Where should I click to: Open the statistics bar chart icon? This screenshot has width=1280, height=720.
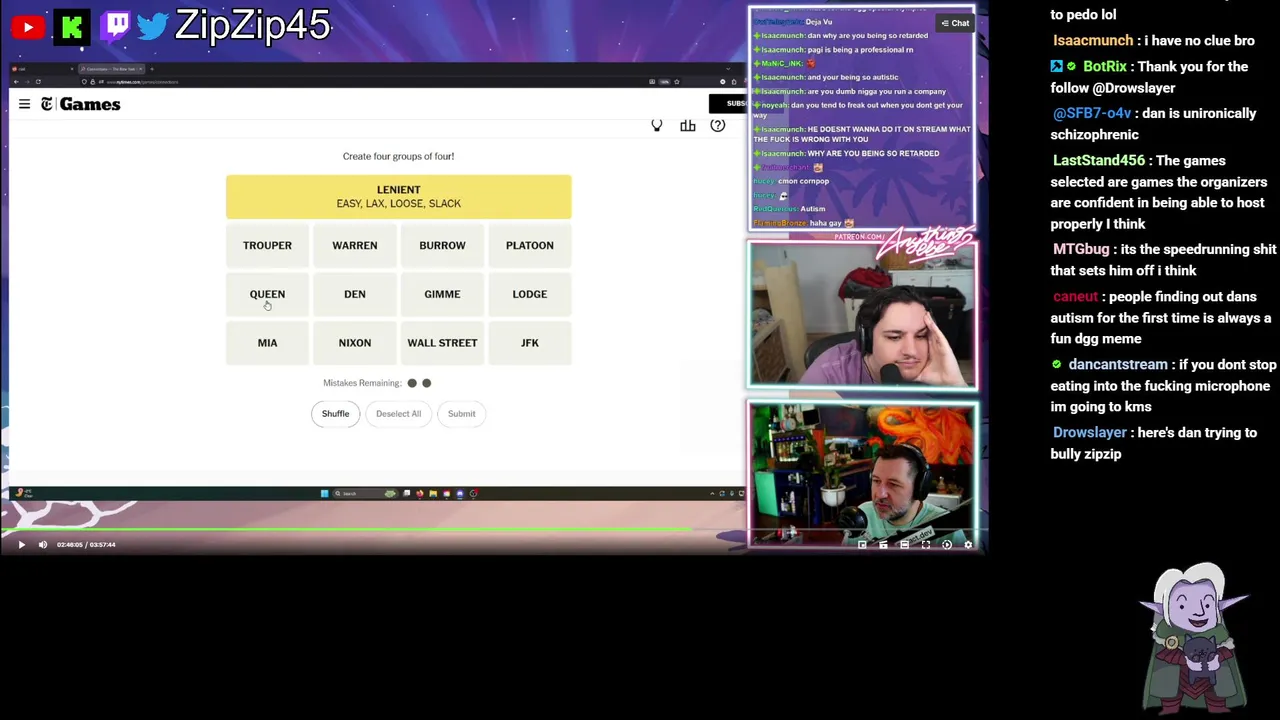pos(688,125)
